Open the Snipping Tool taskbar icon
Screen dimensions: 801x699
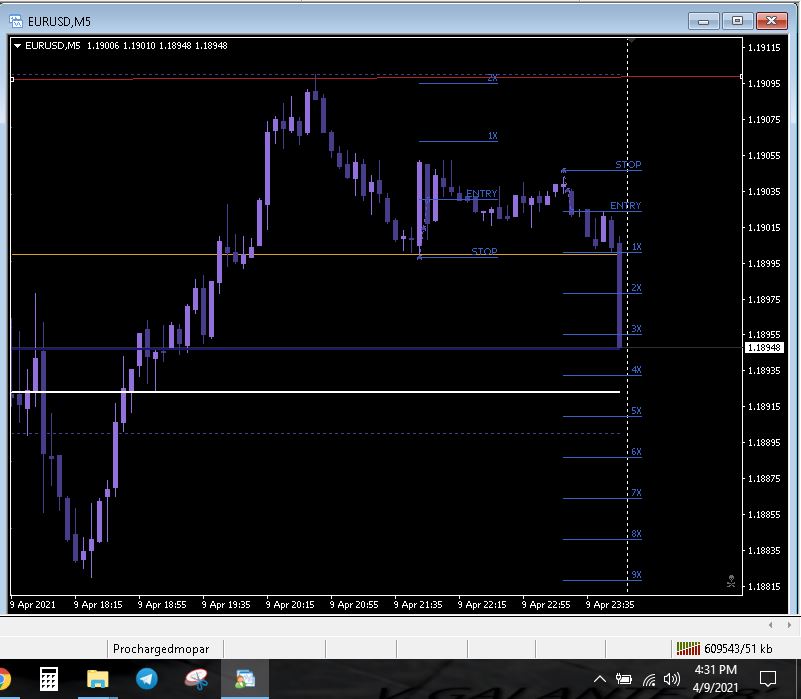click(196, 679)
